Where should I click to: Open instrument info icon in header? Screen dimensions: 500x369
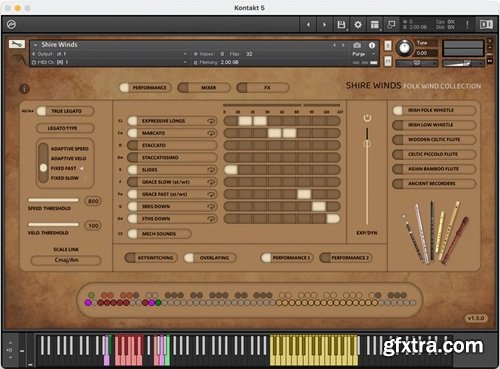(372, 45)
